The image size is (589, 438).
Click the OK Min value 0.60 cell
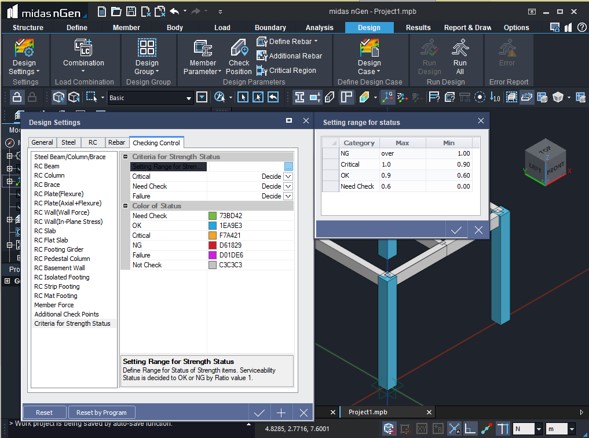click(449, 175)
